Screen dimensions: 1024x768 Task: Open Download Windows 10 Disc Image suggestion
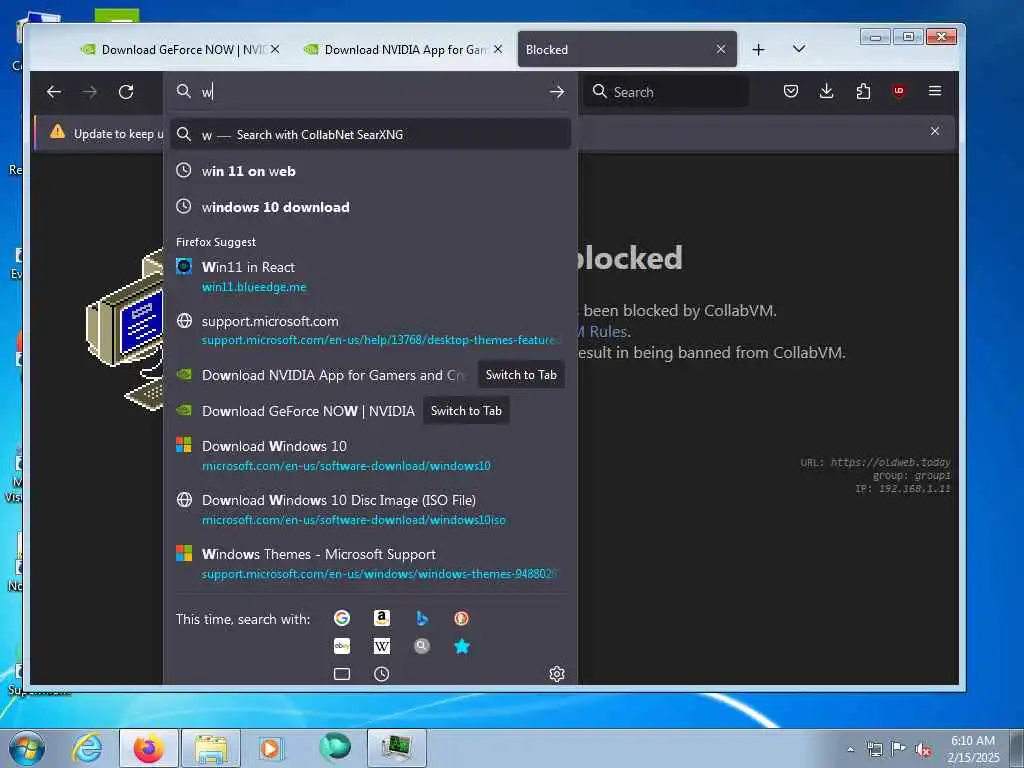(370, 509)
